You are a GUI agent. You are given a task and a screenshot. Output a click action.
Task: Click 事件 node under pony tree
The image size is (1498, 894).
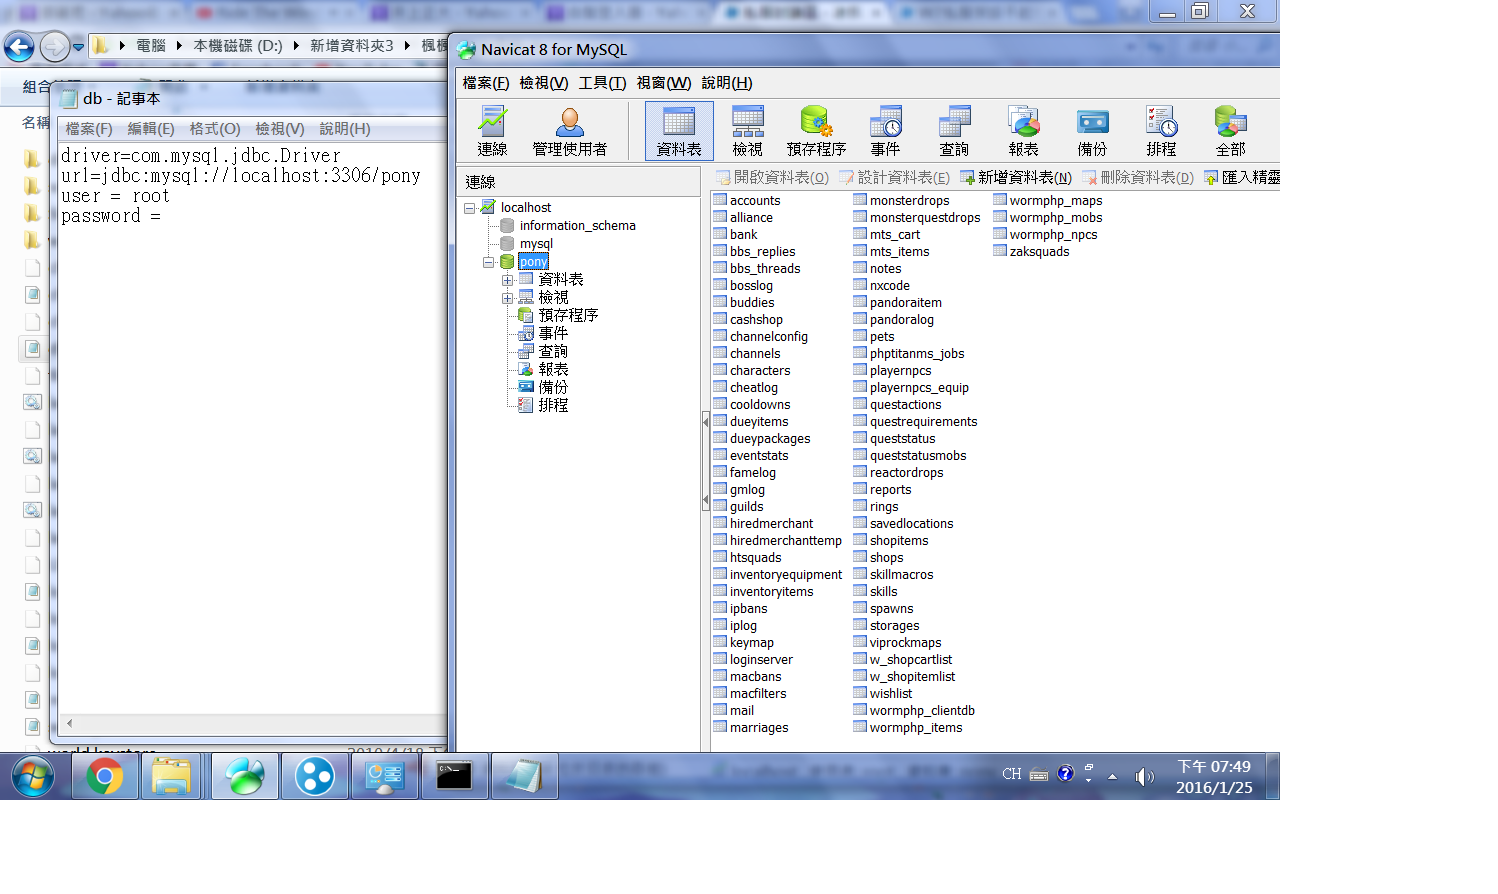pyautogui.click(x=553, y=333)
